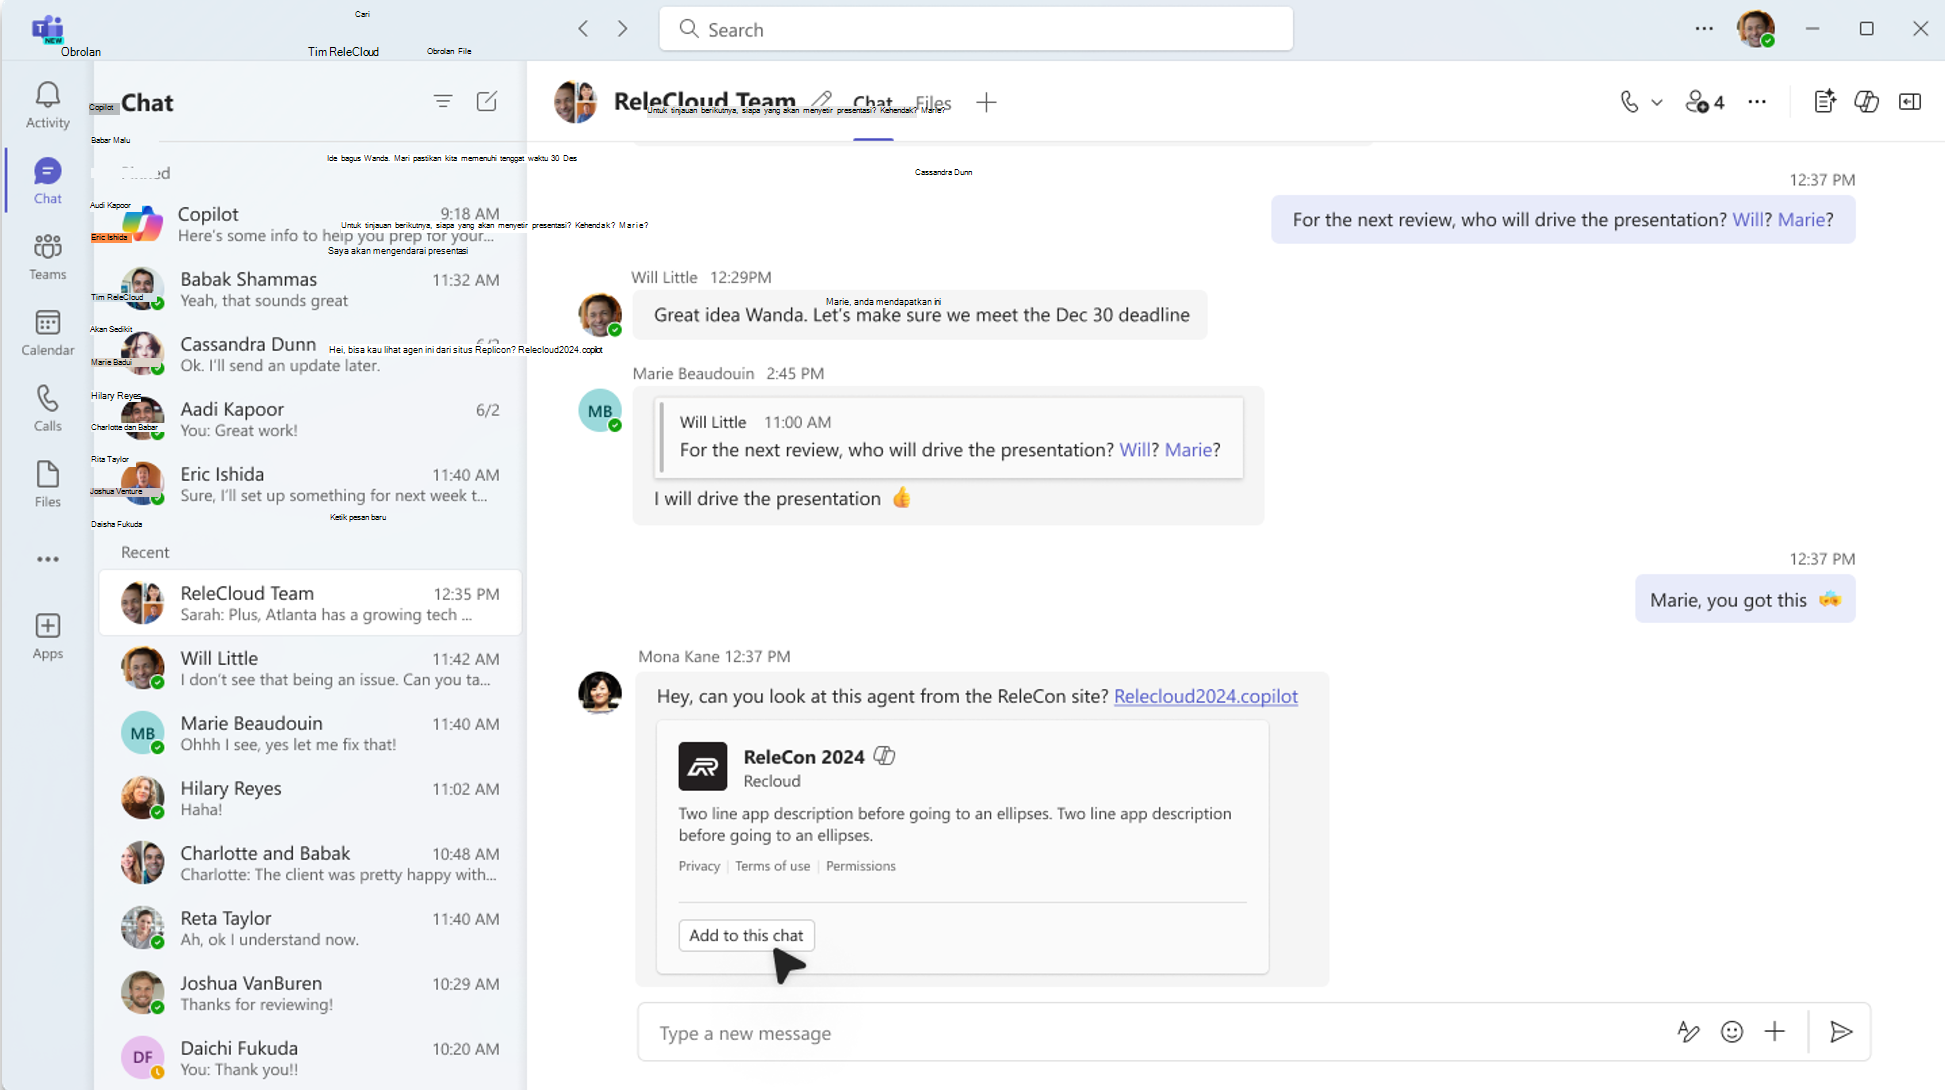This screenshot has height=1090, width=1945.
Task: Switch to the Chat tab
Action: pyautogui.click(x=872, y=103)
